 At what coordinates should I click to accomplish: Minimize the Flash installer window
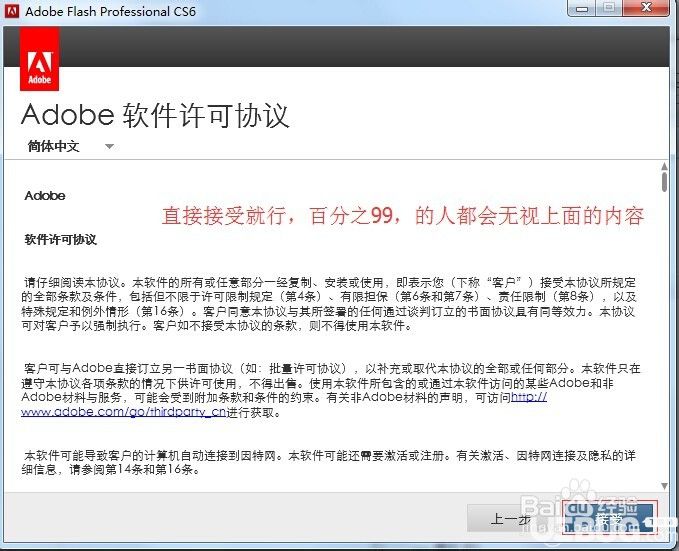[582, 8]
